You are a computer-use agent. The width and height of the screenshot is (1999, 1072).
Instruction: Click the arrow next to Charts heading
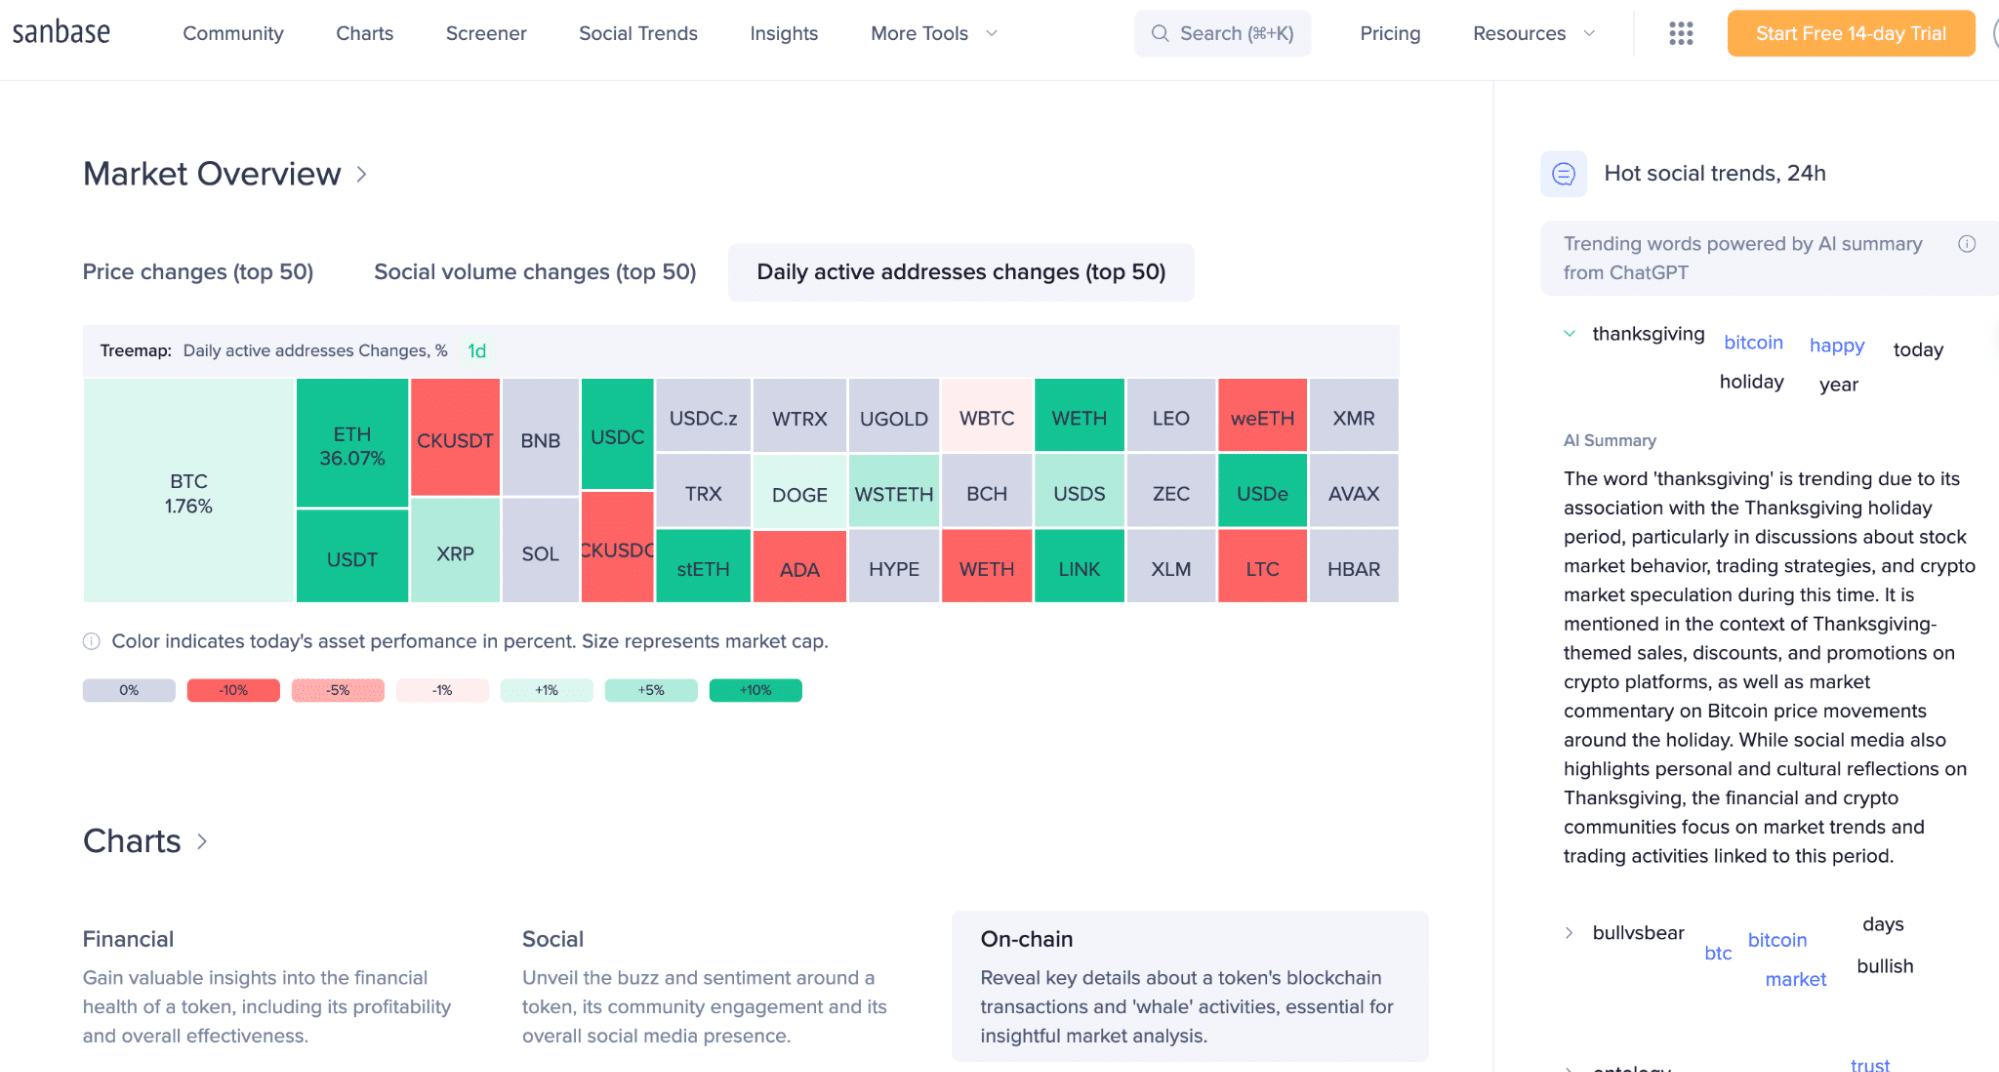[x=202, y=842]
